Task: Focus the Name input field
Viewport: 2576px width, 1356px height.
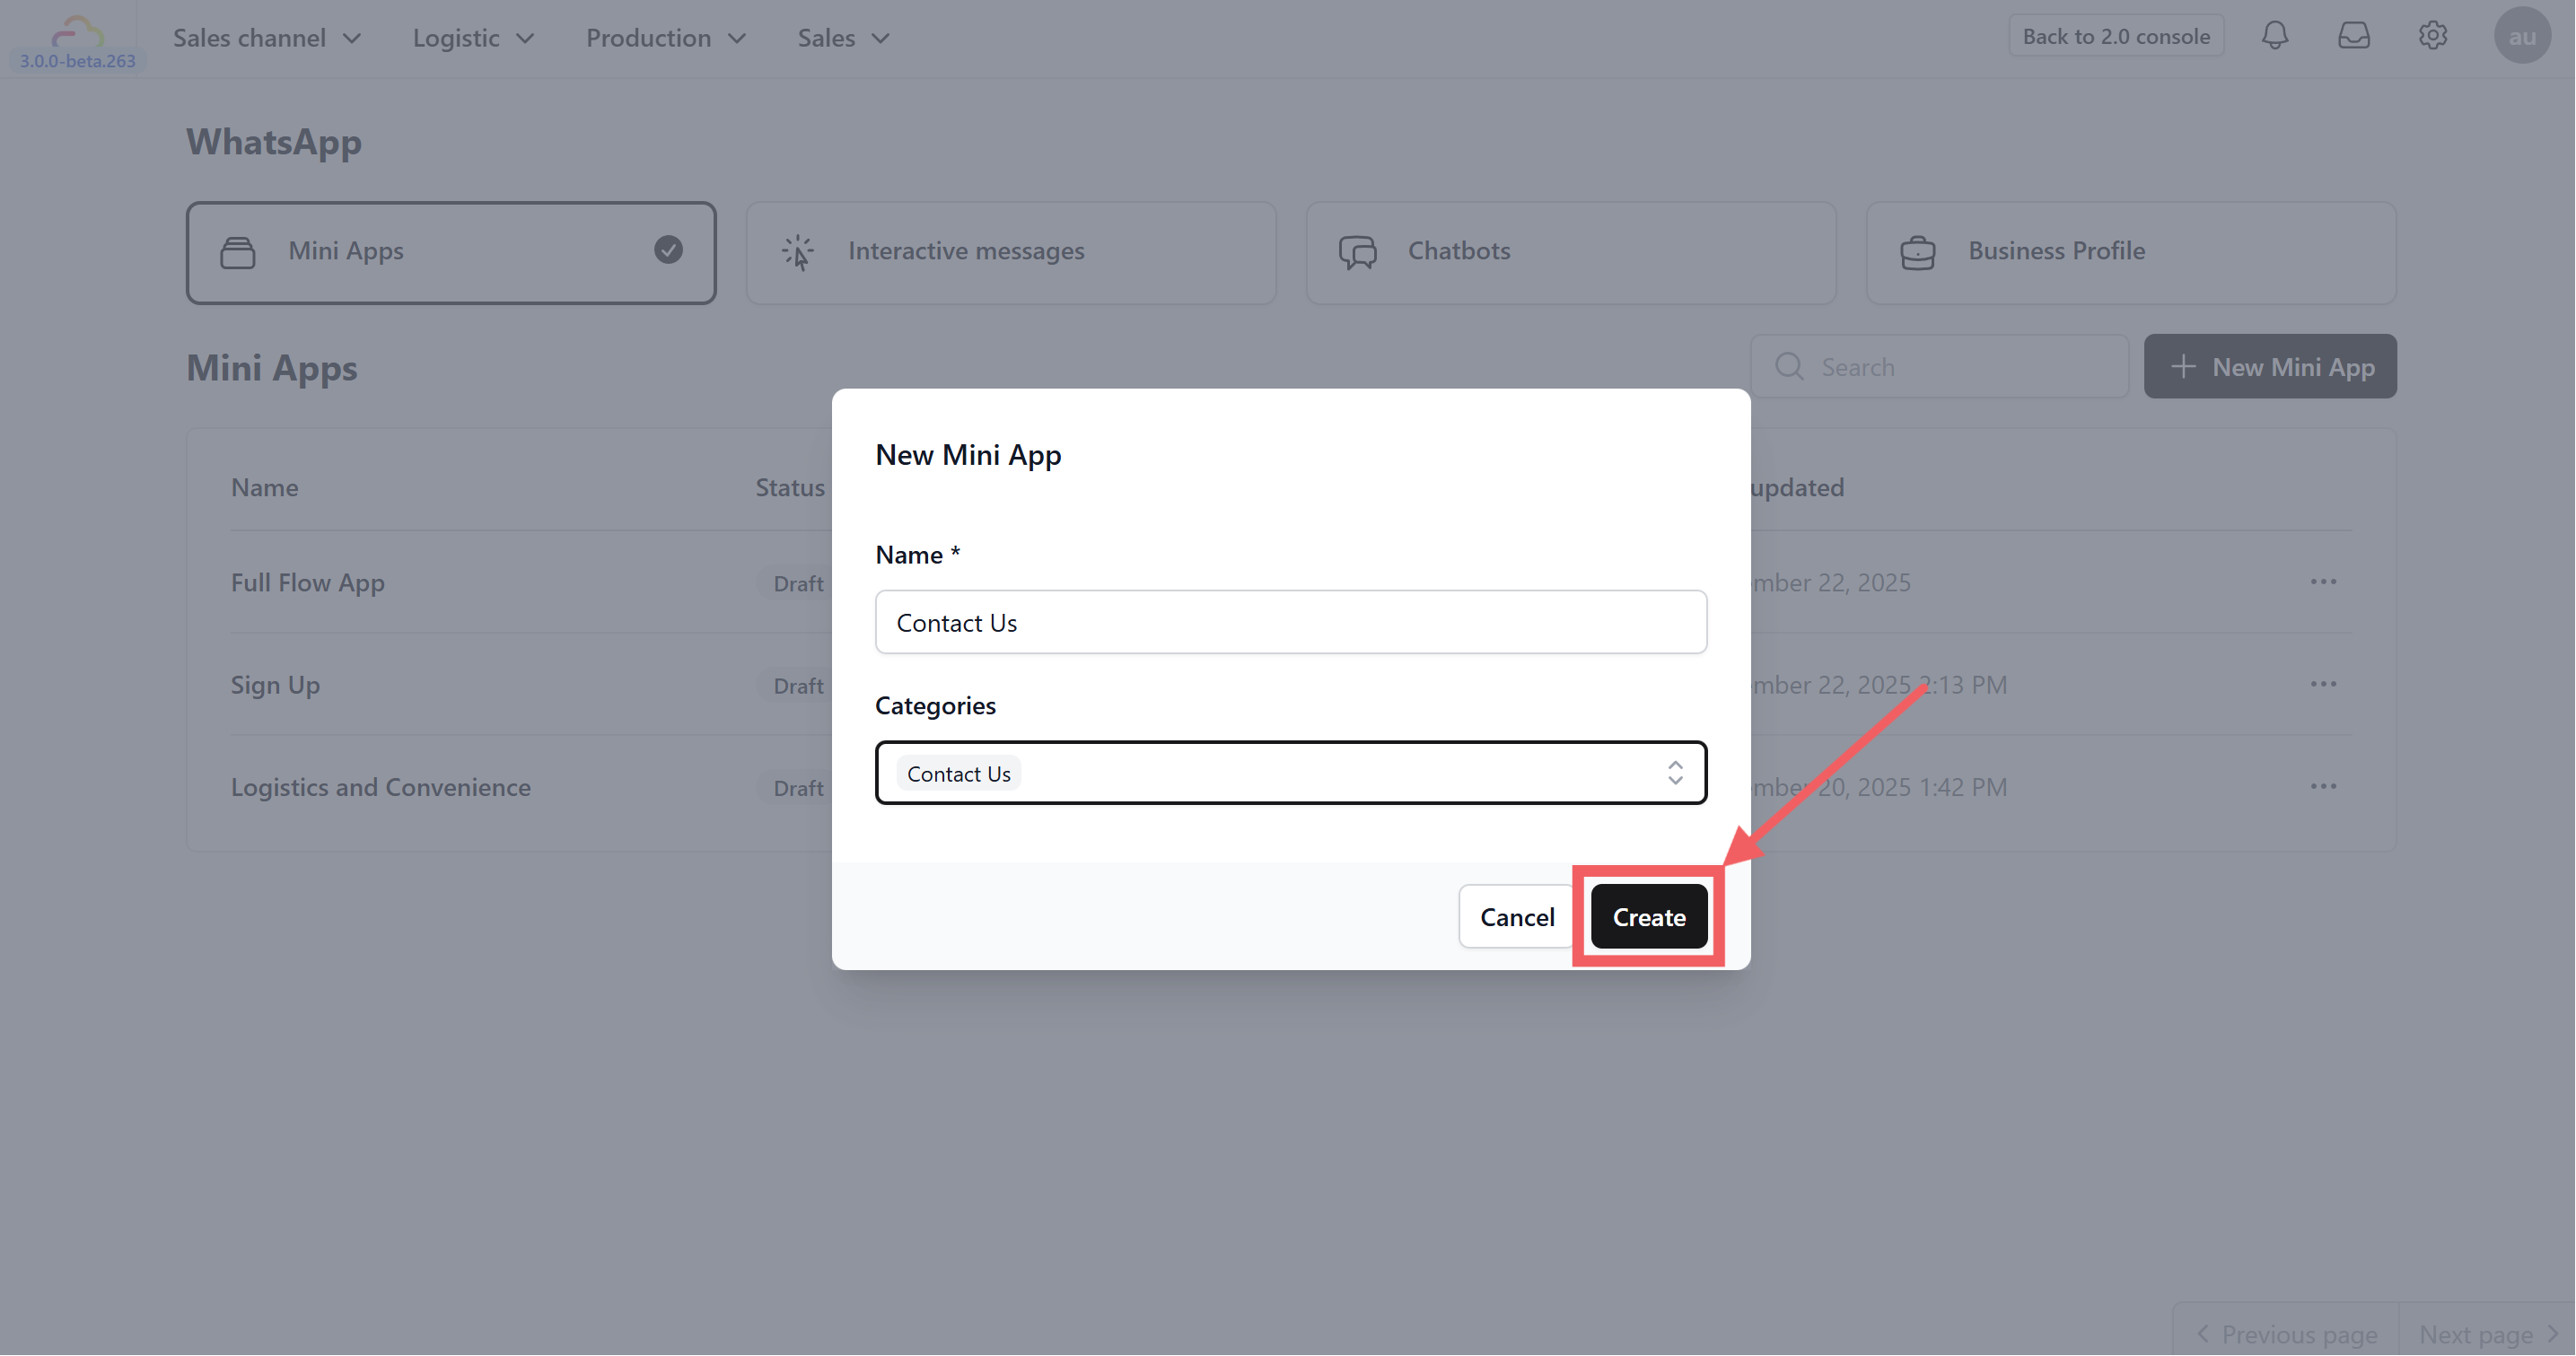Action: point(1290,622)
